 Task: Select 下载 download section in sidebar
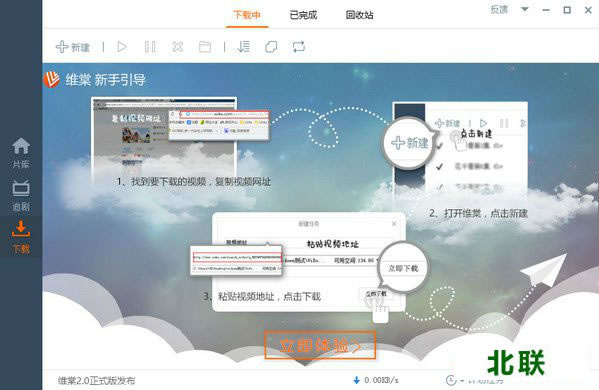coord(21,237)
